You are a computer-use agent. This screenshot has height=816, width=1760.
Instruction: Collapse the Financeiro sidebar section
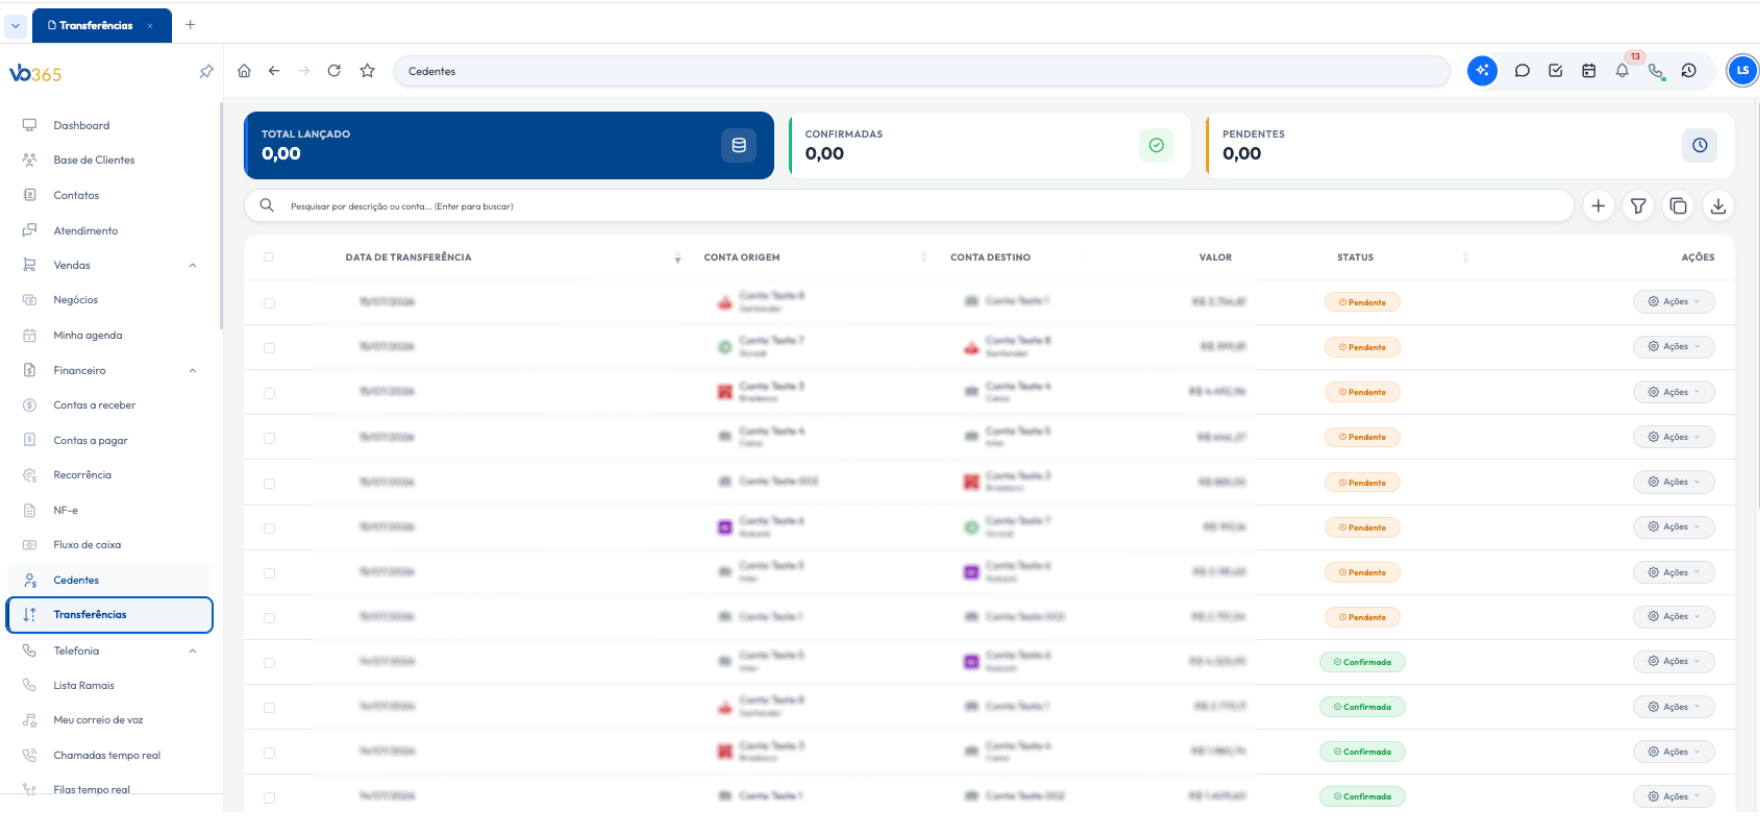193,371
